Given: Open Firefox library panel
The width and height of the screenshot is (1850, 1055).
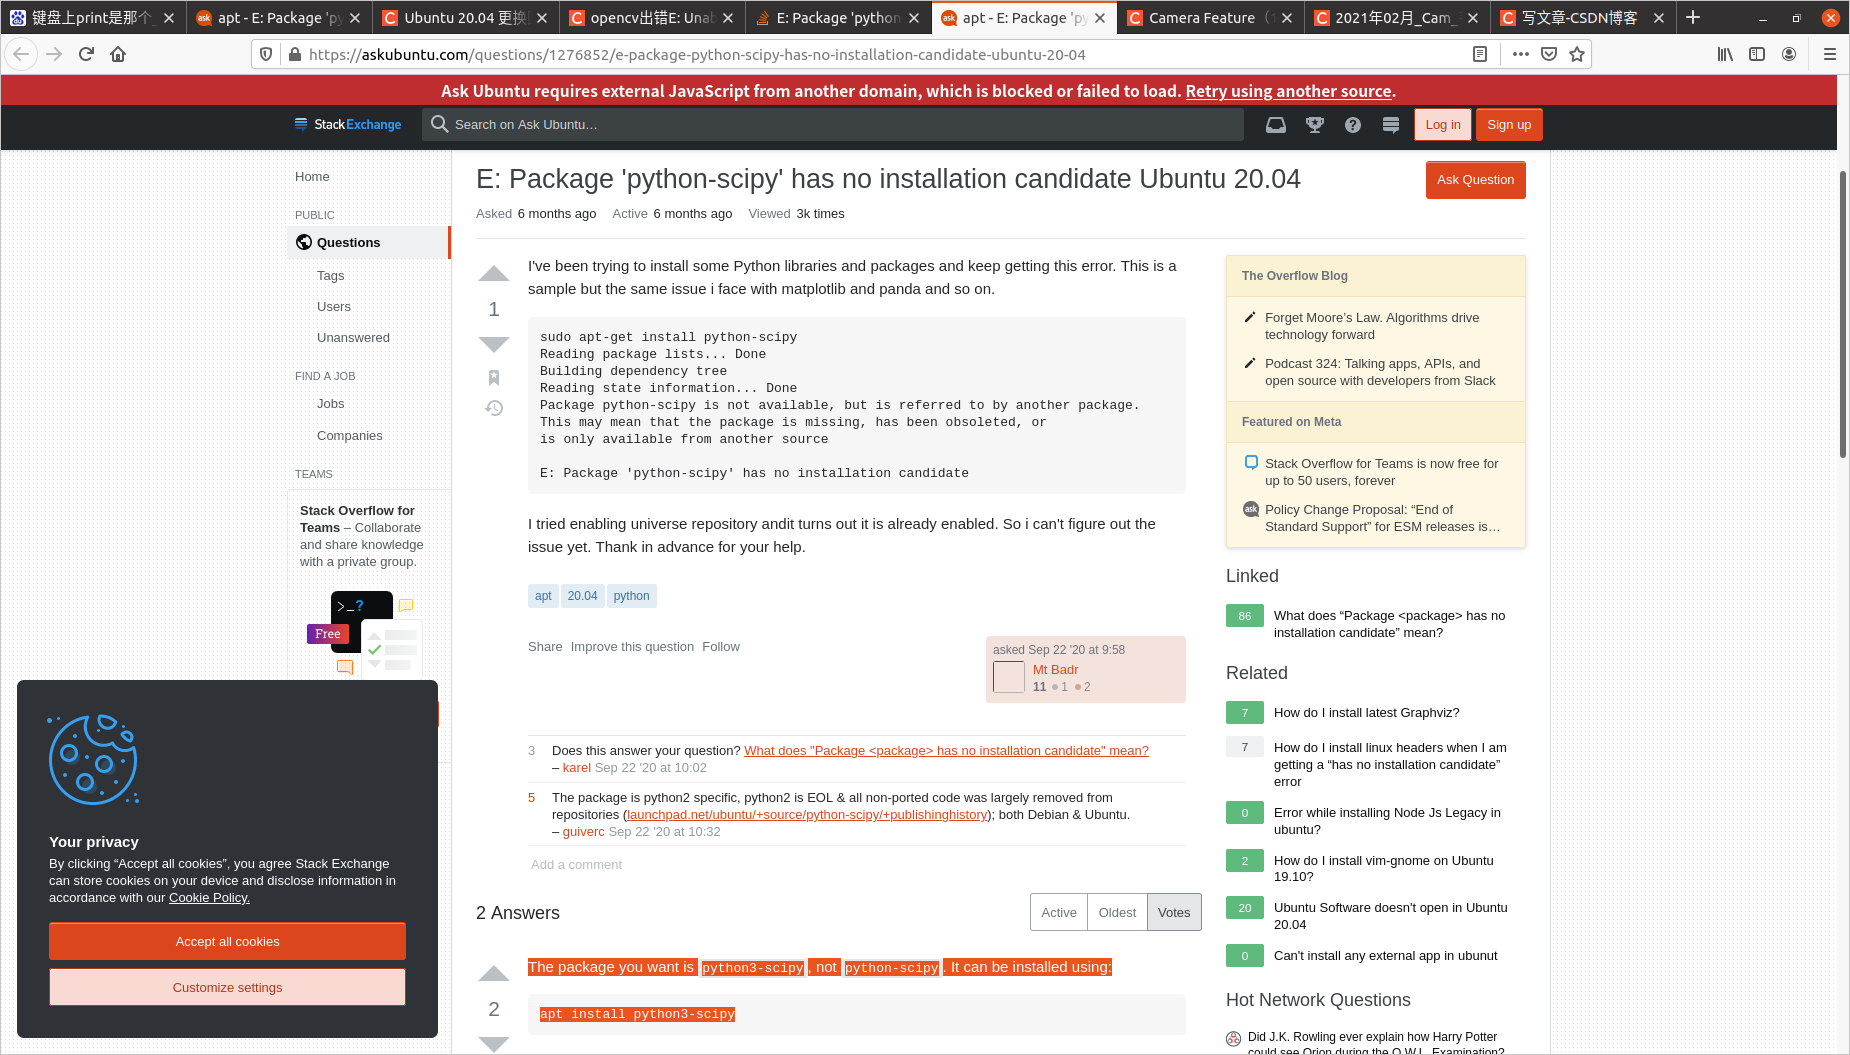Looking at the screenshot, I should pos(1725,54).
